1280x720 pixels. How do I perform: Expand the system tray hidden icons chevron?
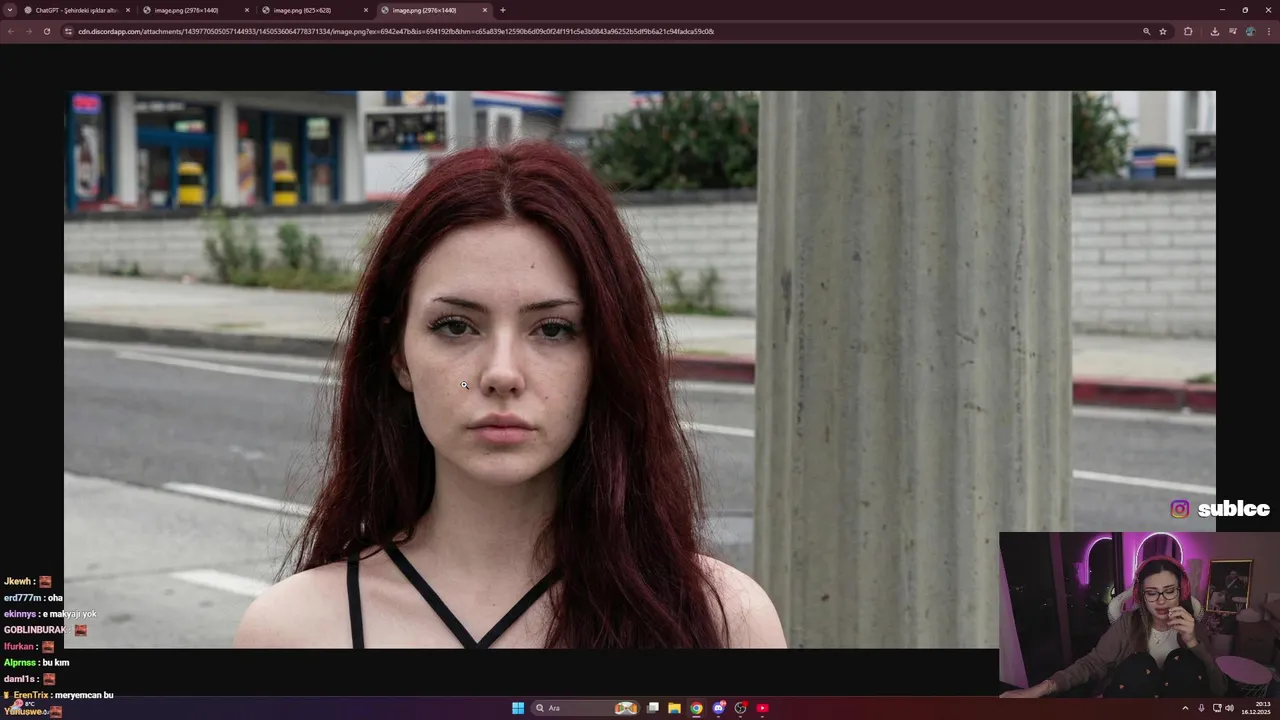pyautogui.click(x=1185, y=708)
